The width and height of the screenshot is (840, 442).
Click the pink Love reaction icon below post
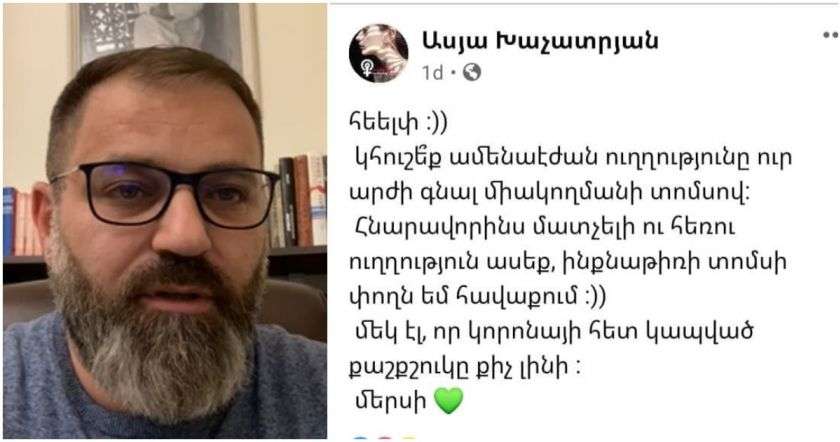(x=384, y=439)
